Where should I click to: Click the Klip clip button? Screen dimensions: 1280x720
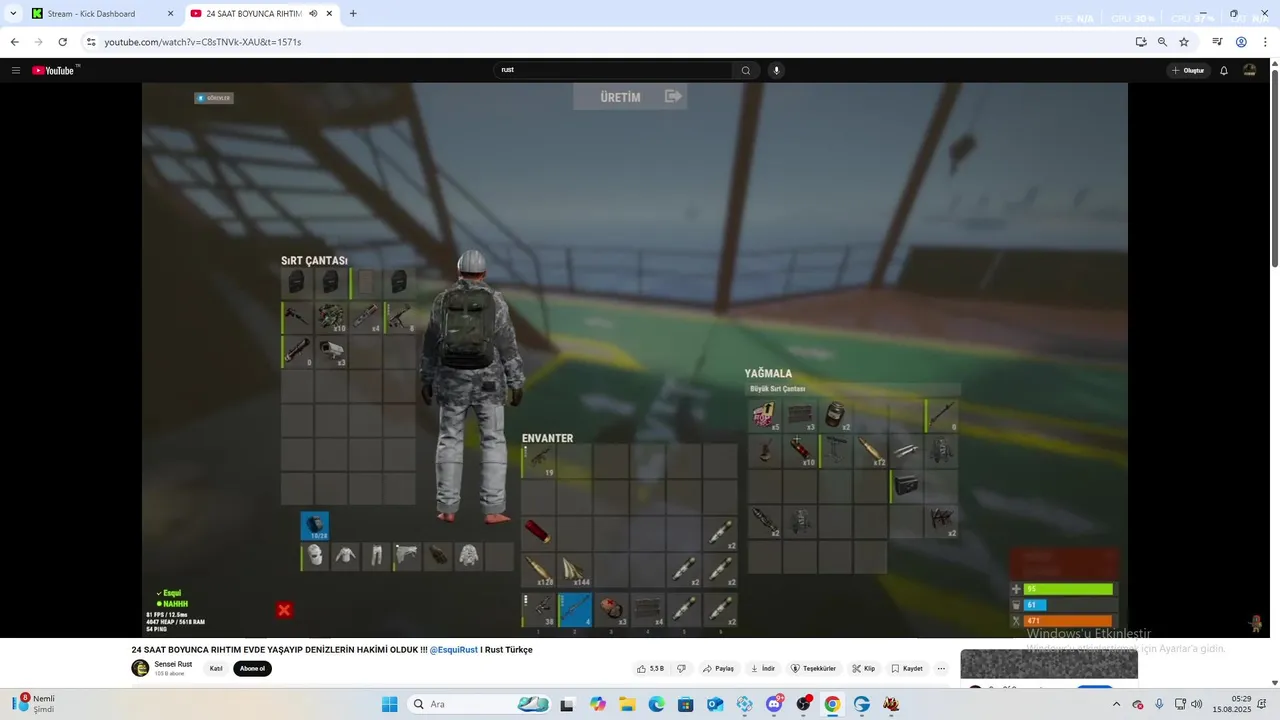pos(863,668)
